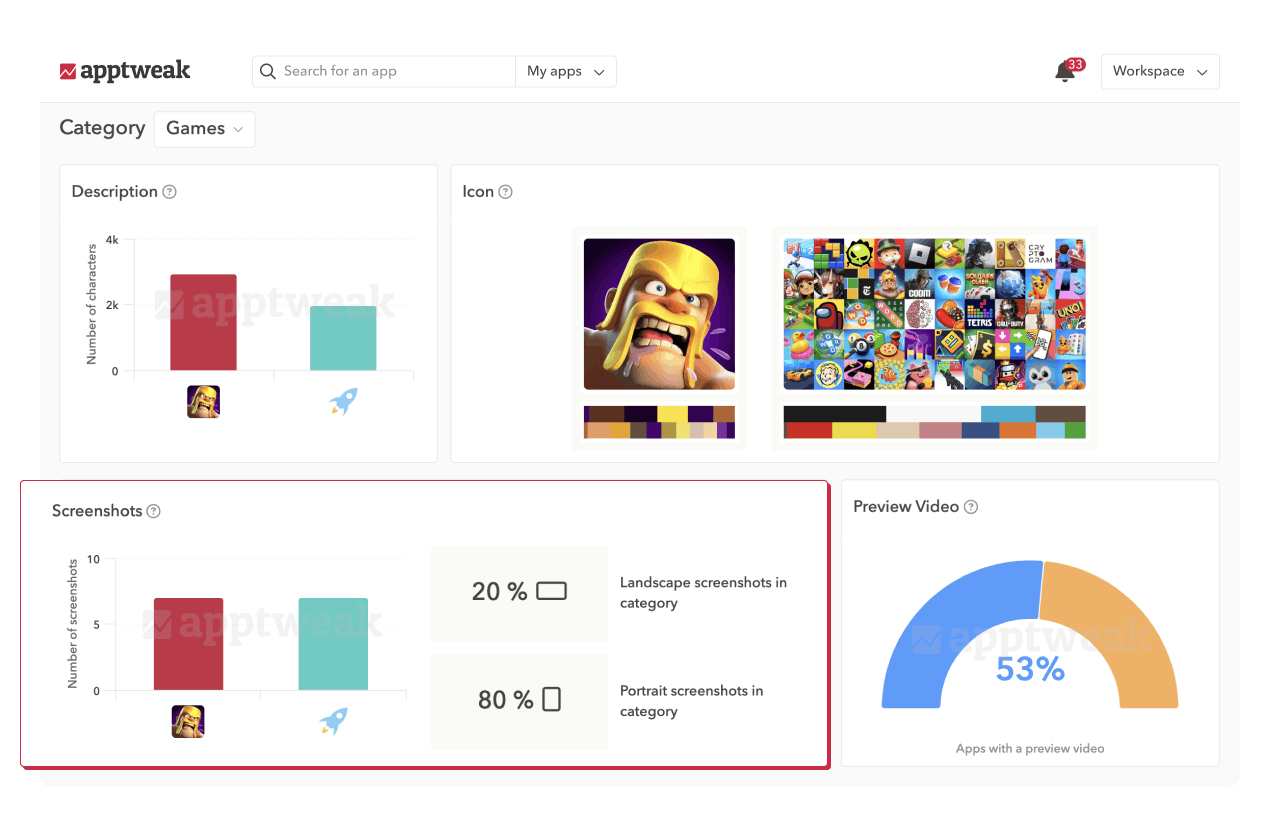Click 'Portrait screenshots in category' label
This screenshot has height=827, width=1280.
point(691,701)
